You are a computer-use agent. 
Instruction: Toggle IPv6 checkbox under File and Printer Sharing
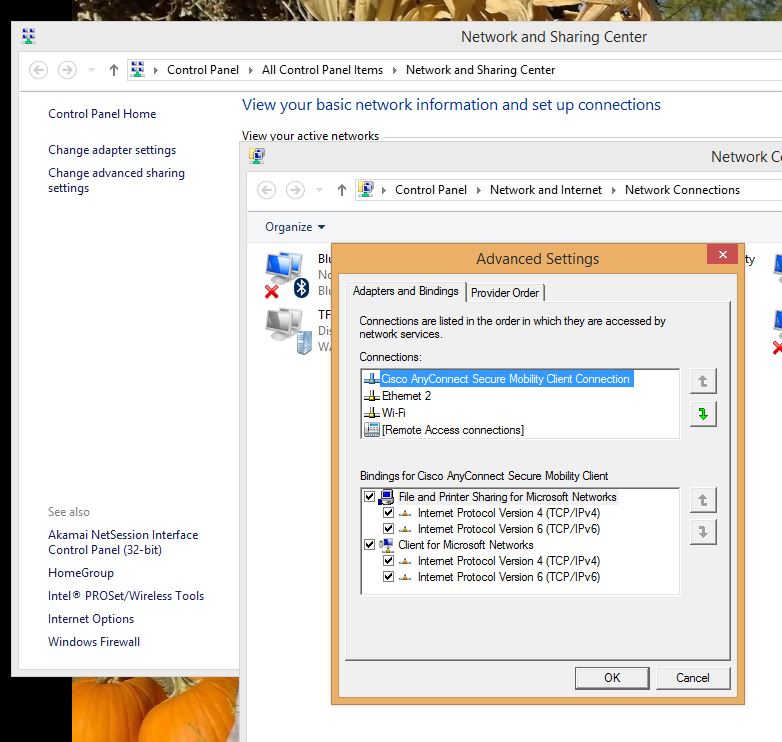click(389, 529)
